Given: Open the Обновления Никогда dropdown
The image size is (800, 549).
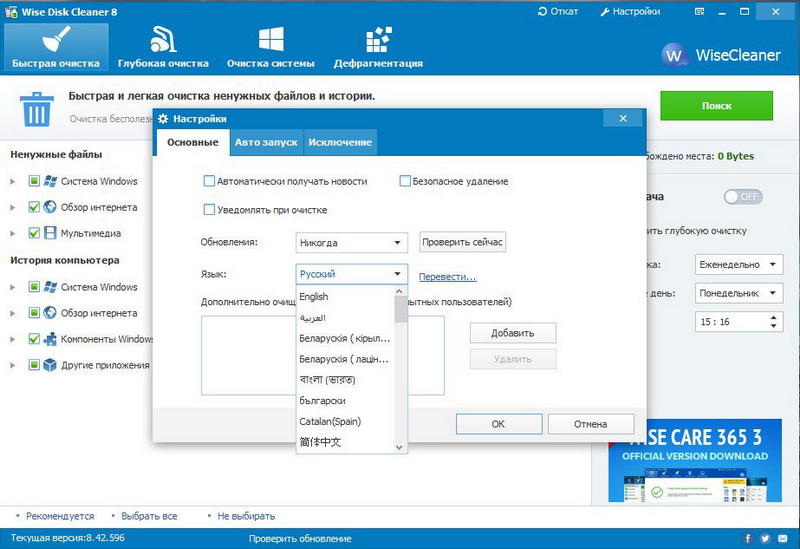Looking at the screenshot, I should point(352,243).
